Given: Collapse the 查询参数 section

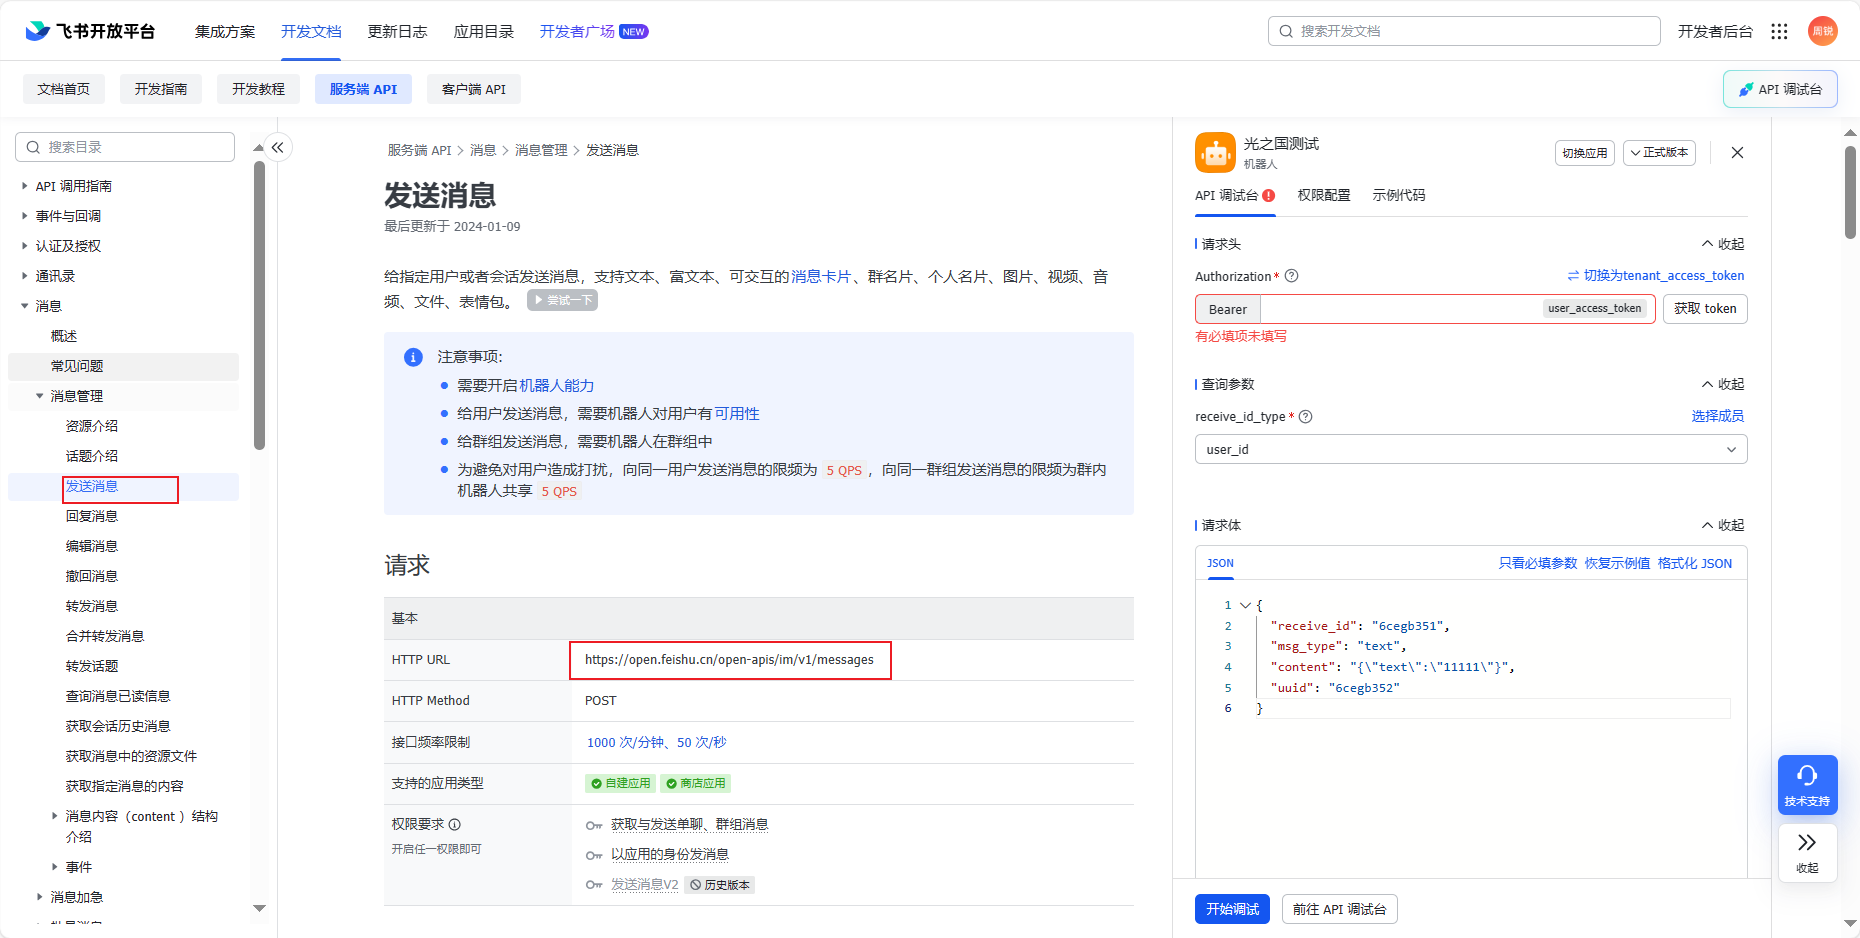Looking at the screenshot, I should coord(1723,384).
